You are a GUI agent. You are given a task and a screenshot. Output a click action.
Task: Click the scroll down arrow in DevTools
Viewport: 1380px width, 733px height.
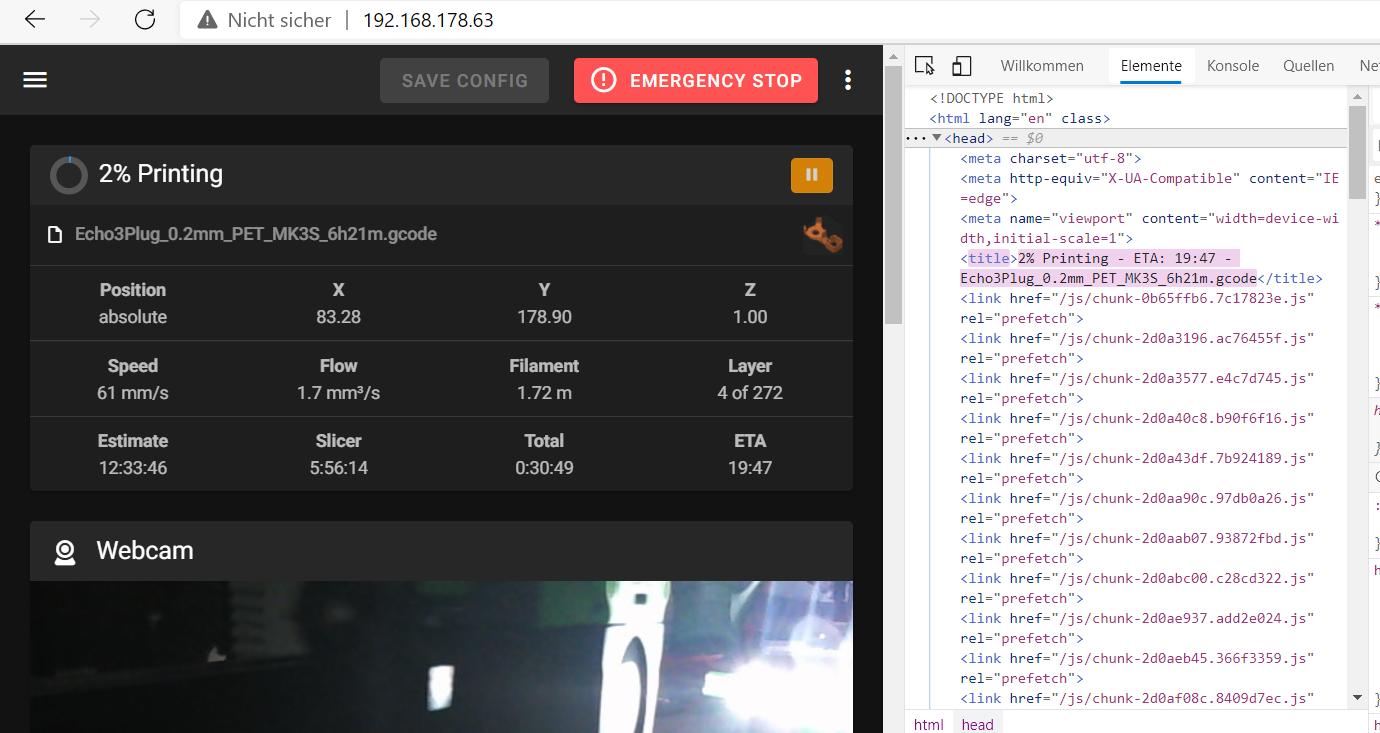click(1357, 697)
